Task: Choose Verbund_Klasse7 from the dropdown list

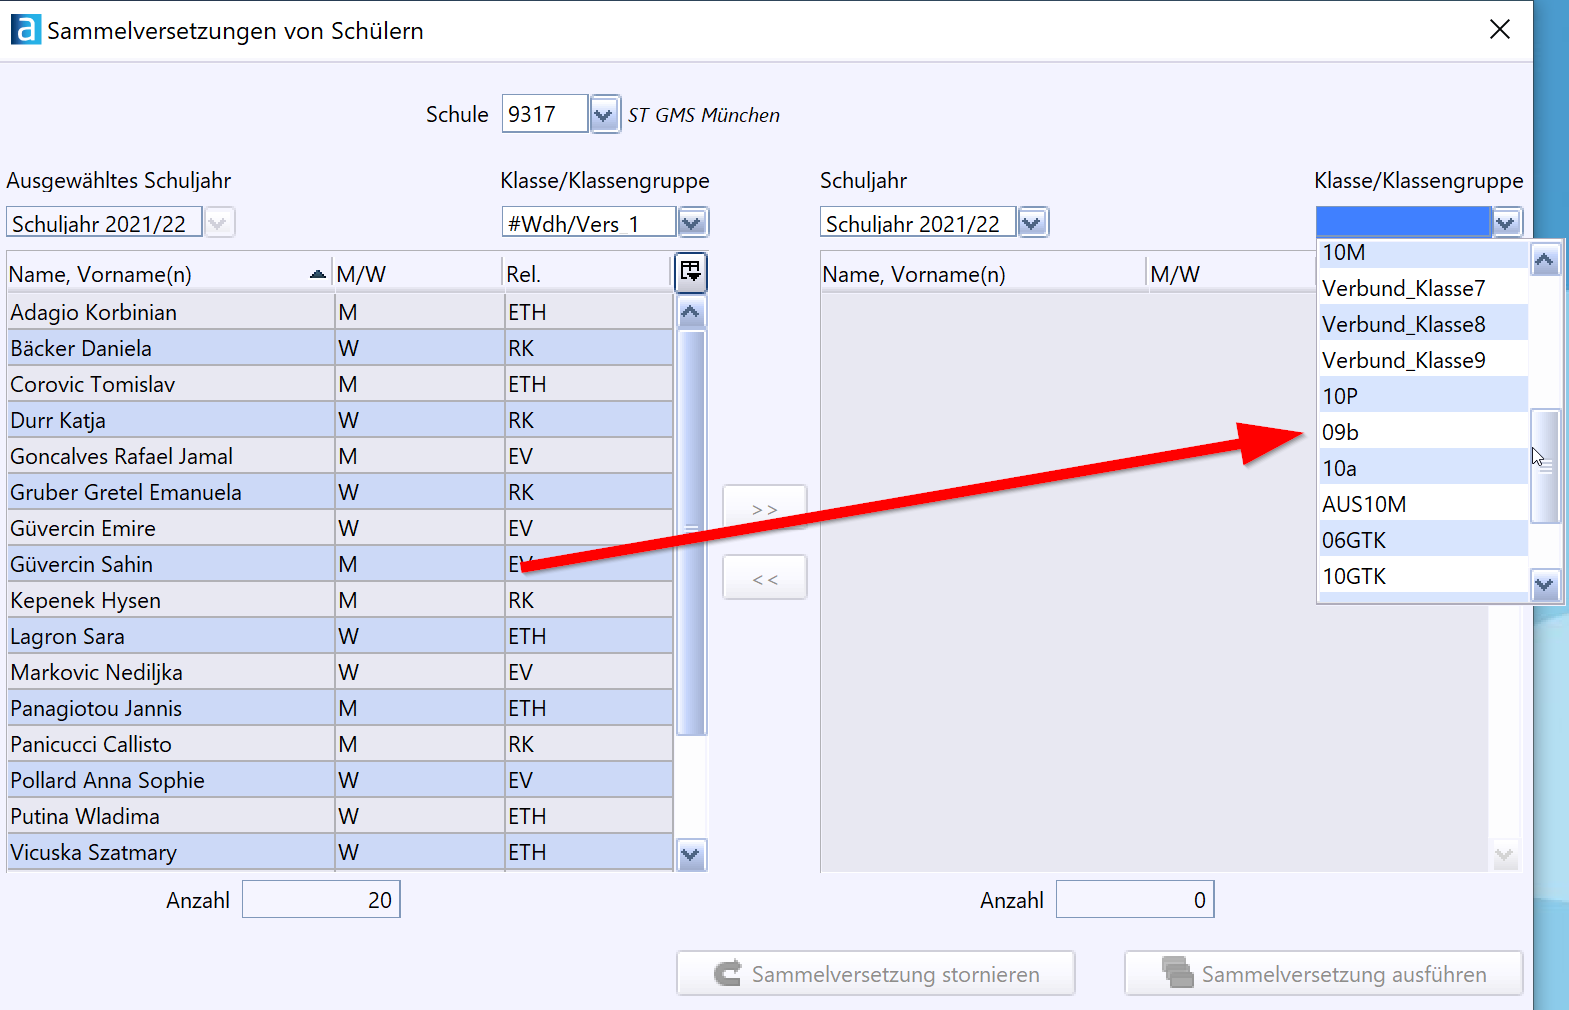Action: coord(1423,288)
